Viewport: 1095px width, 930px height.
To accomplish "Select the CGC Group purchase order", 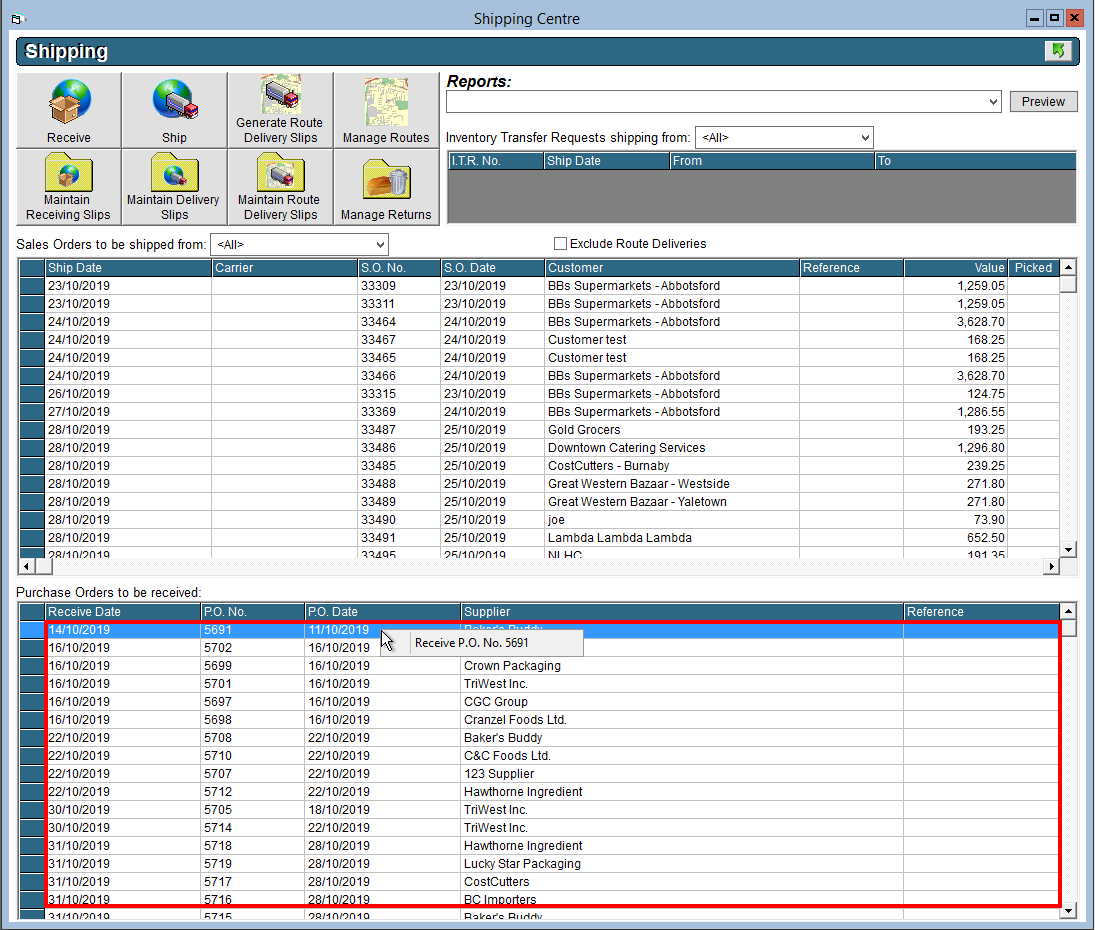I will (x=539, y=702).
